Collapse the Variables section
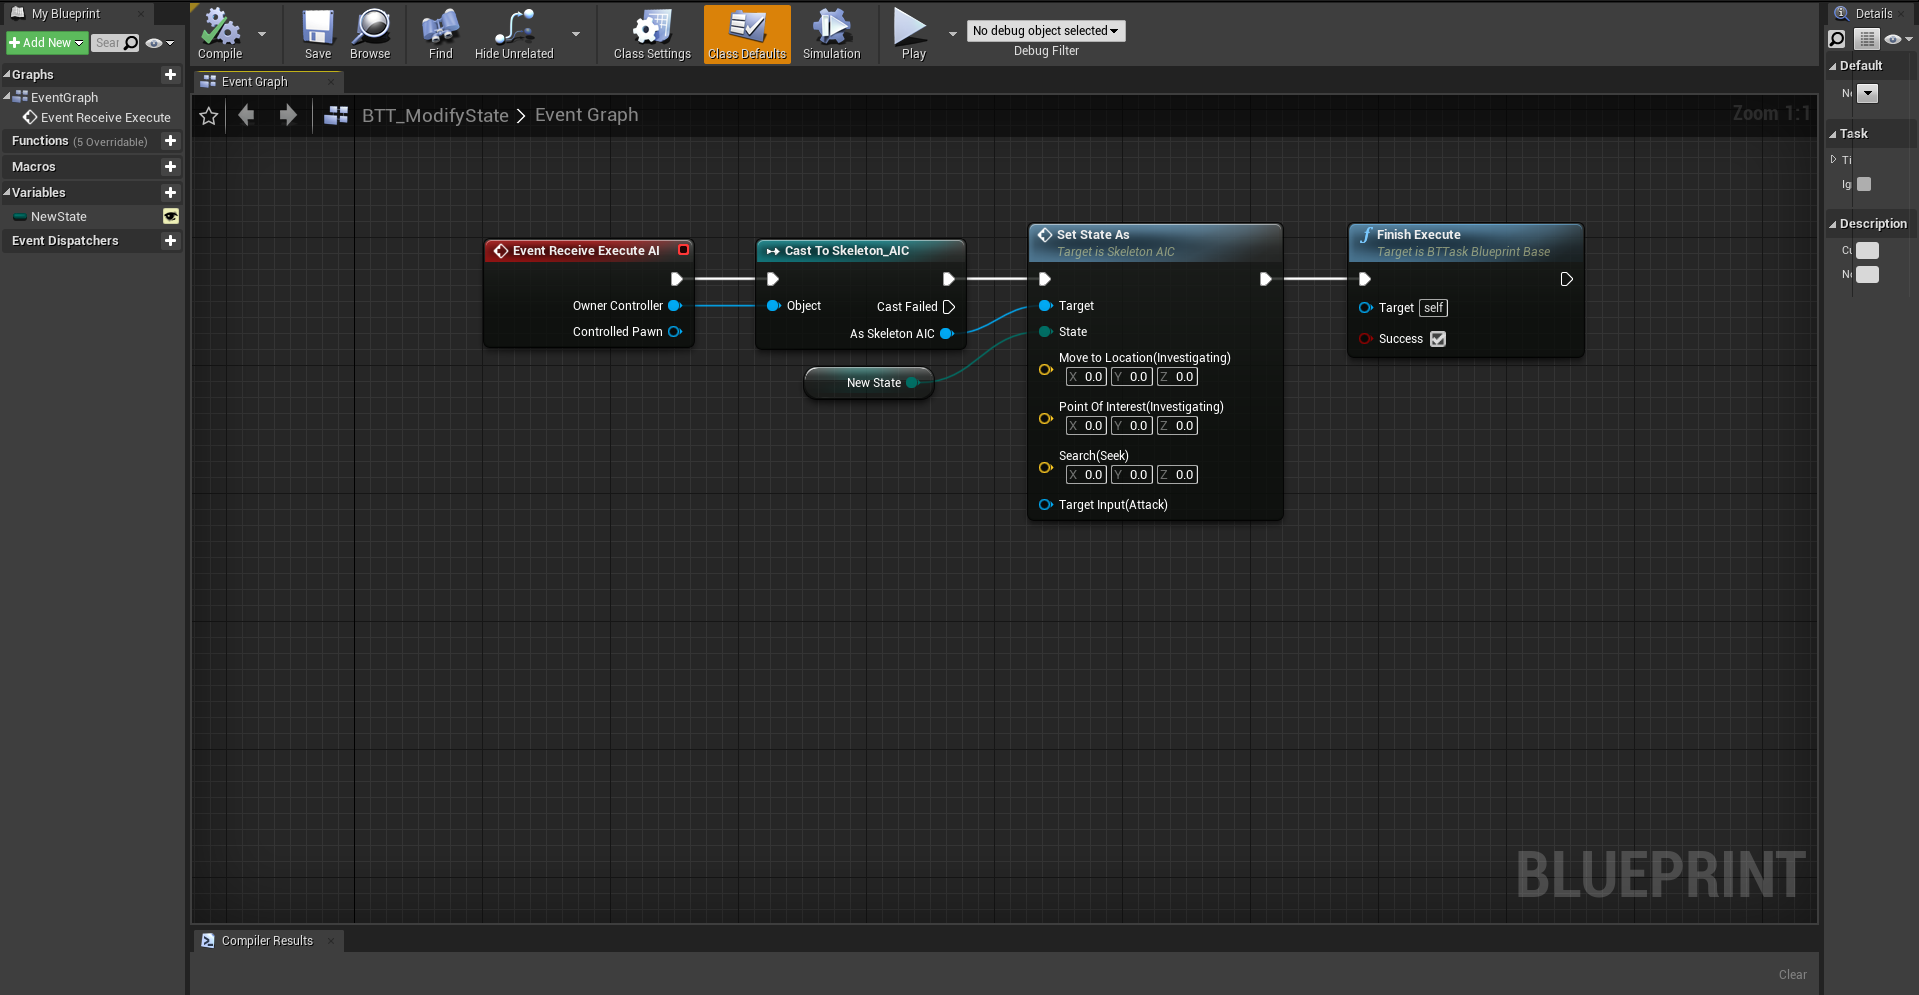1919x995 pixels. pyautogui.click(x=7, y=193)
